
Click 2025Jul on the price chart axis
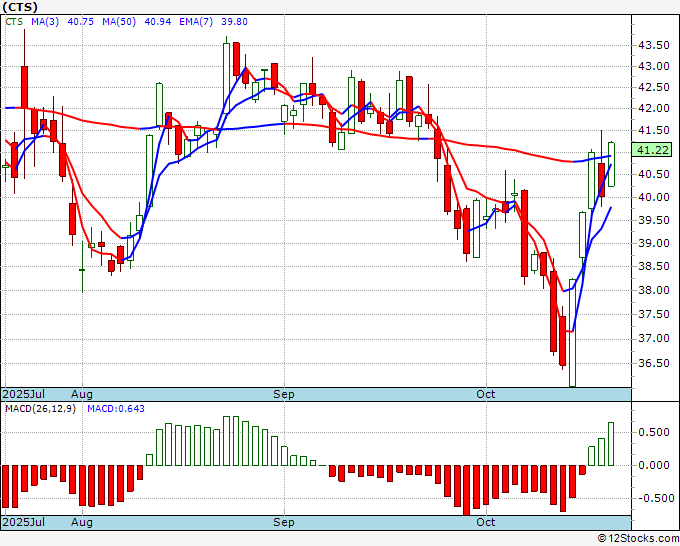(x=24, y=394)
